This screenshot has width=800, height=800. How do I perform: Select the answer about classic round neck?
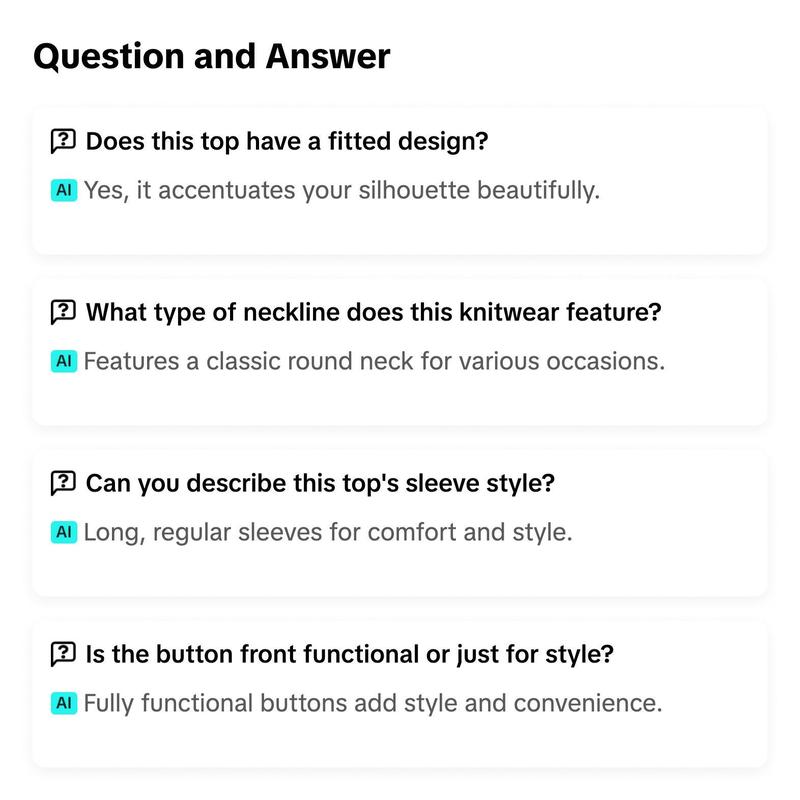tap(374, 361)
